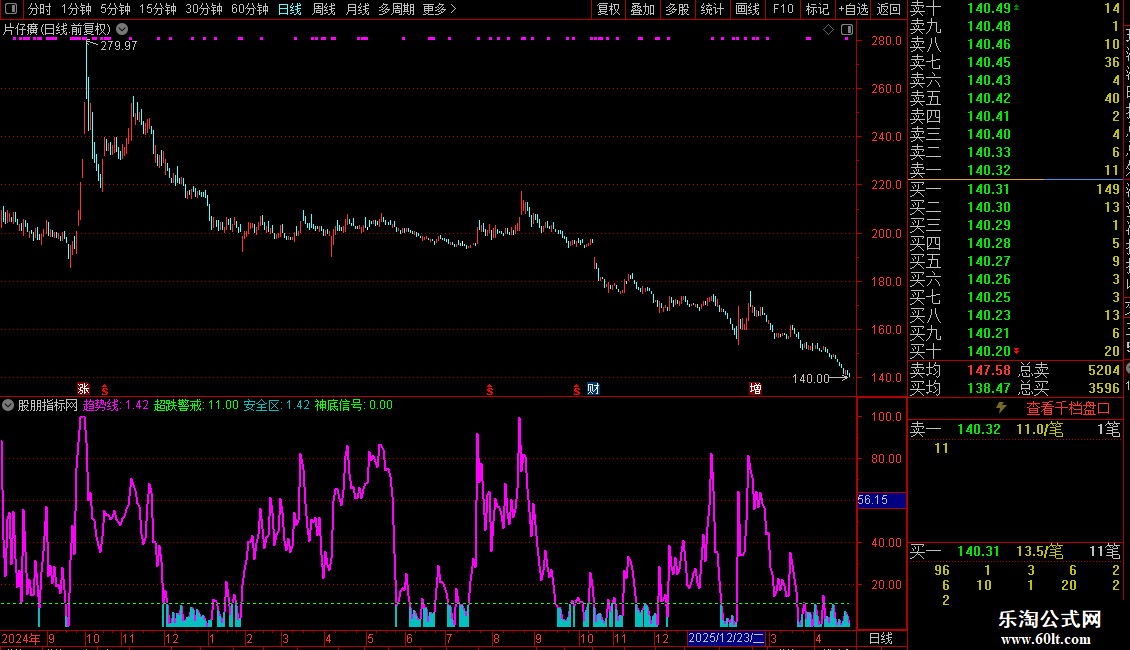Switch to 分时 intraday view
Screen dimensions: 1130x650
click(x=40, y=9)
